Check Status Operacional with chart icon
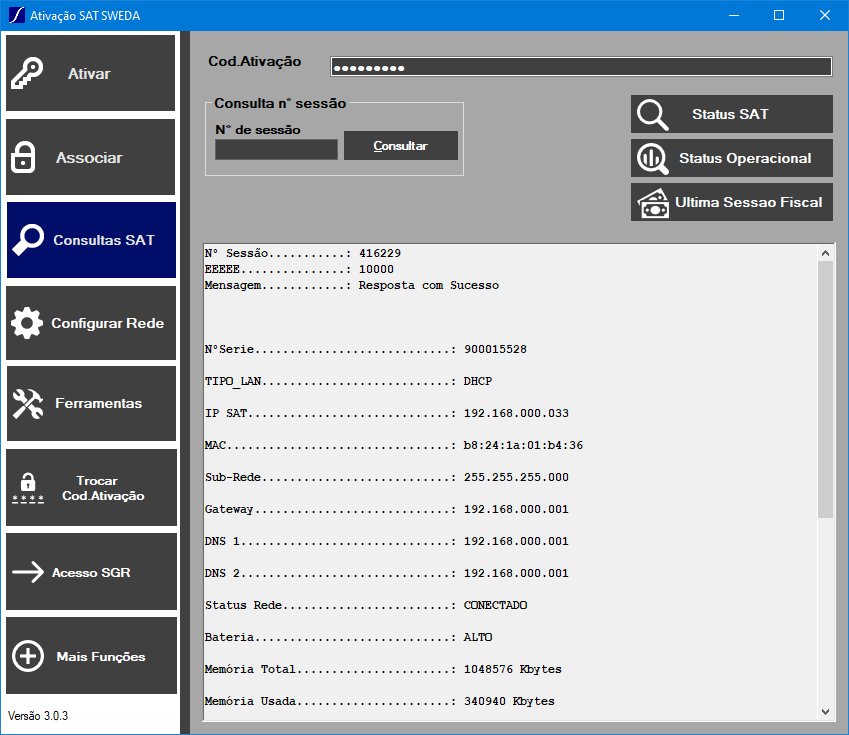This screenshot has width=849, height=735. (x=732, y=158)
